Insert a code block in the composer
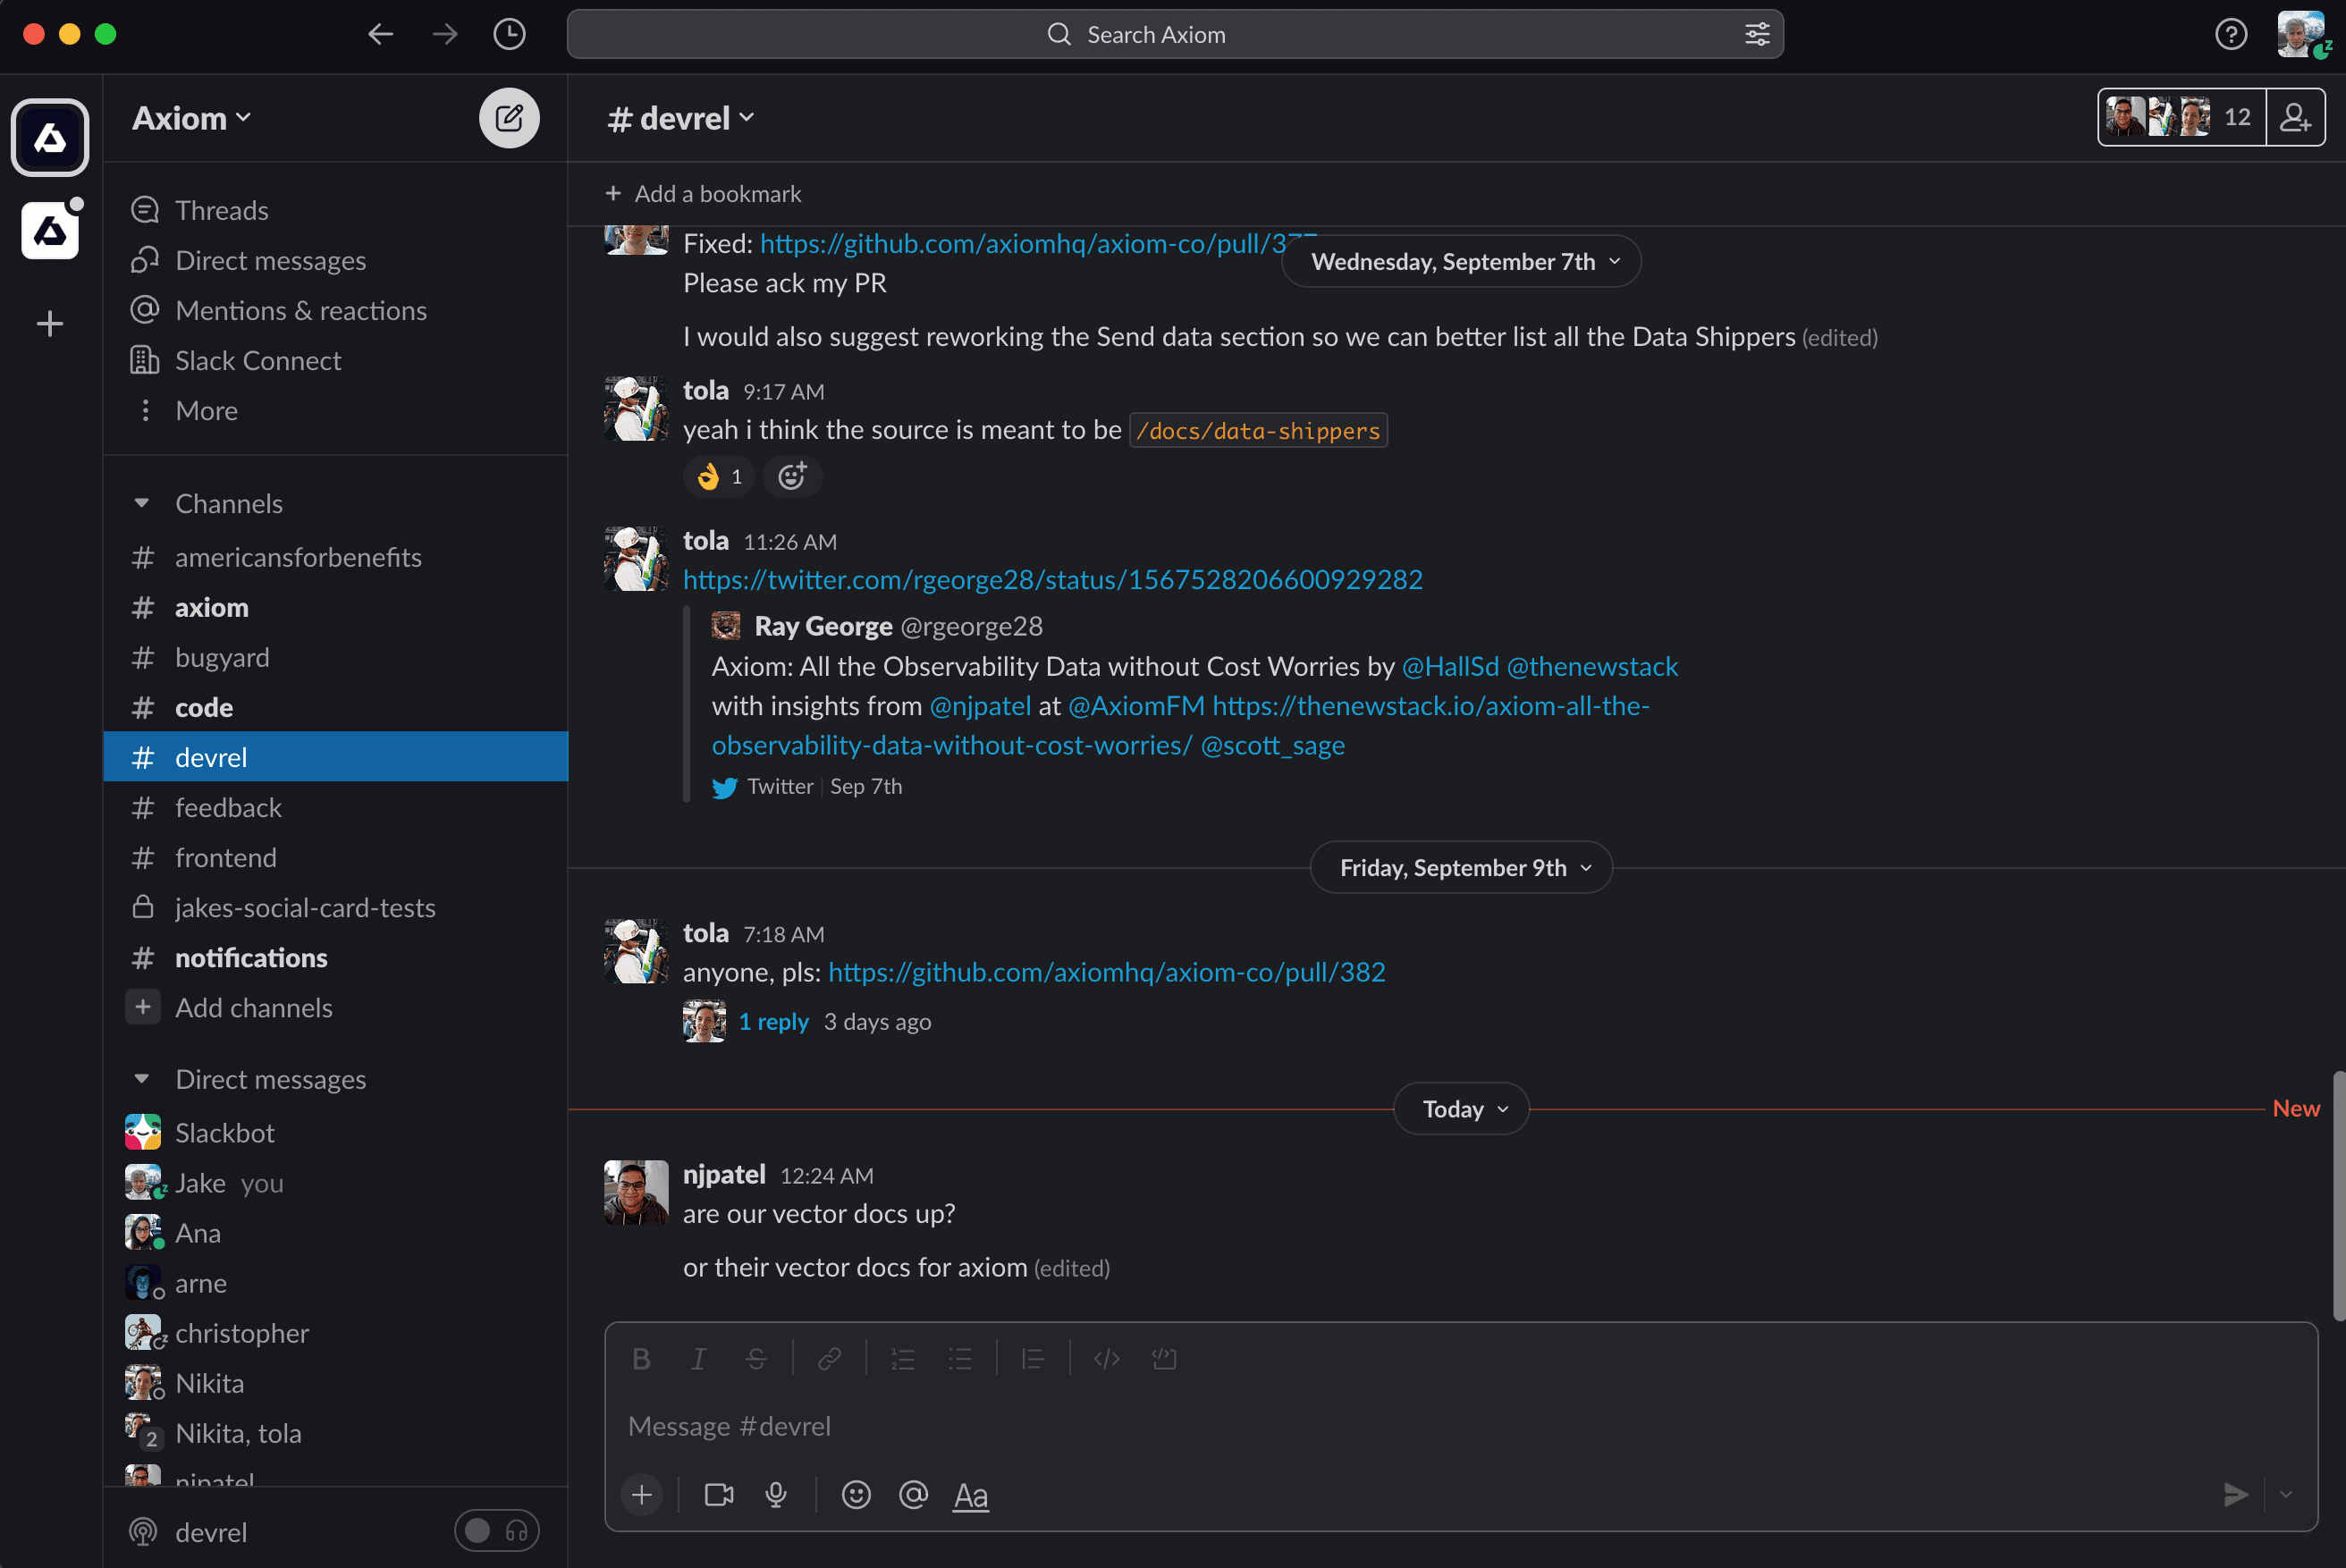The image size is (2346, 1568). click(1164, 1358)
